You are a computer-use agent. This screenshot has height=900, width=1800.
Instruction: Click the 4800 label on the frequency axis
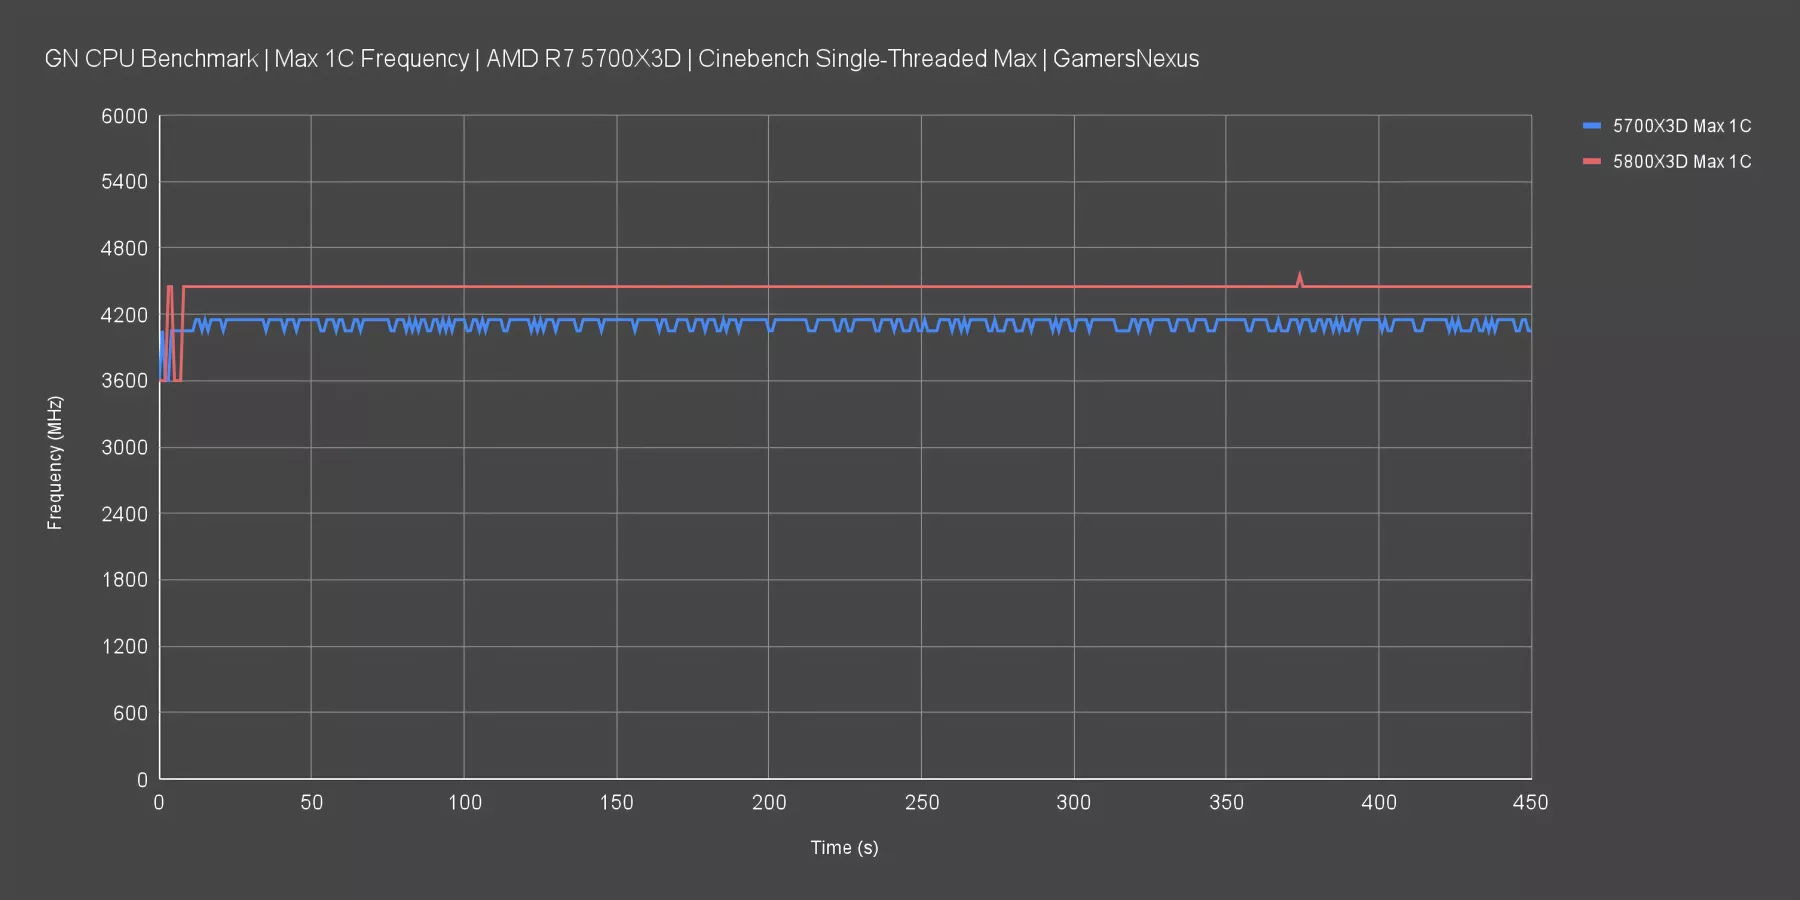tap(124, 248)
